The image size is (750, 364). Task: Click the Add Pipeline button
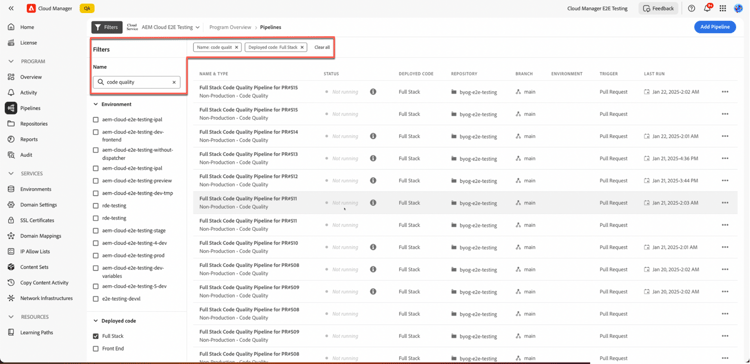[x=715, y=27]
